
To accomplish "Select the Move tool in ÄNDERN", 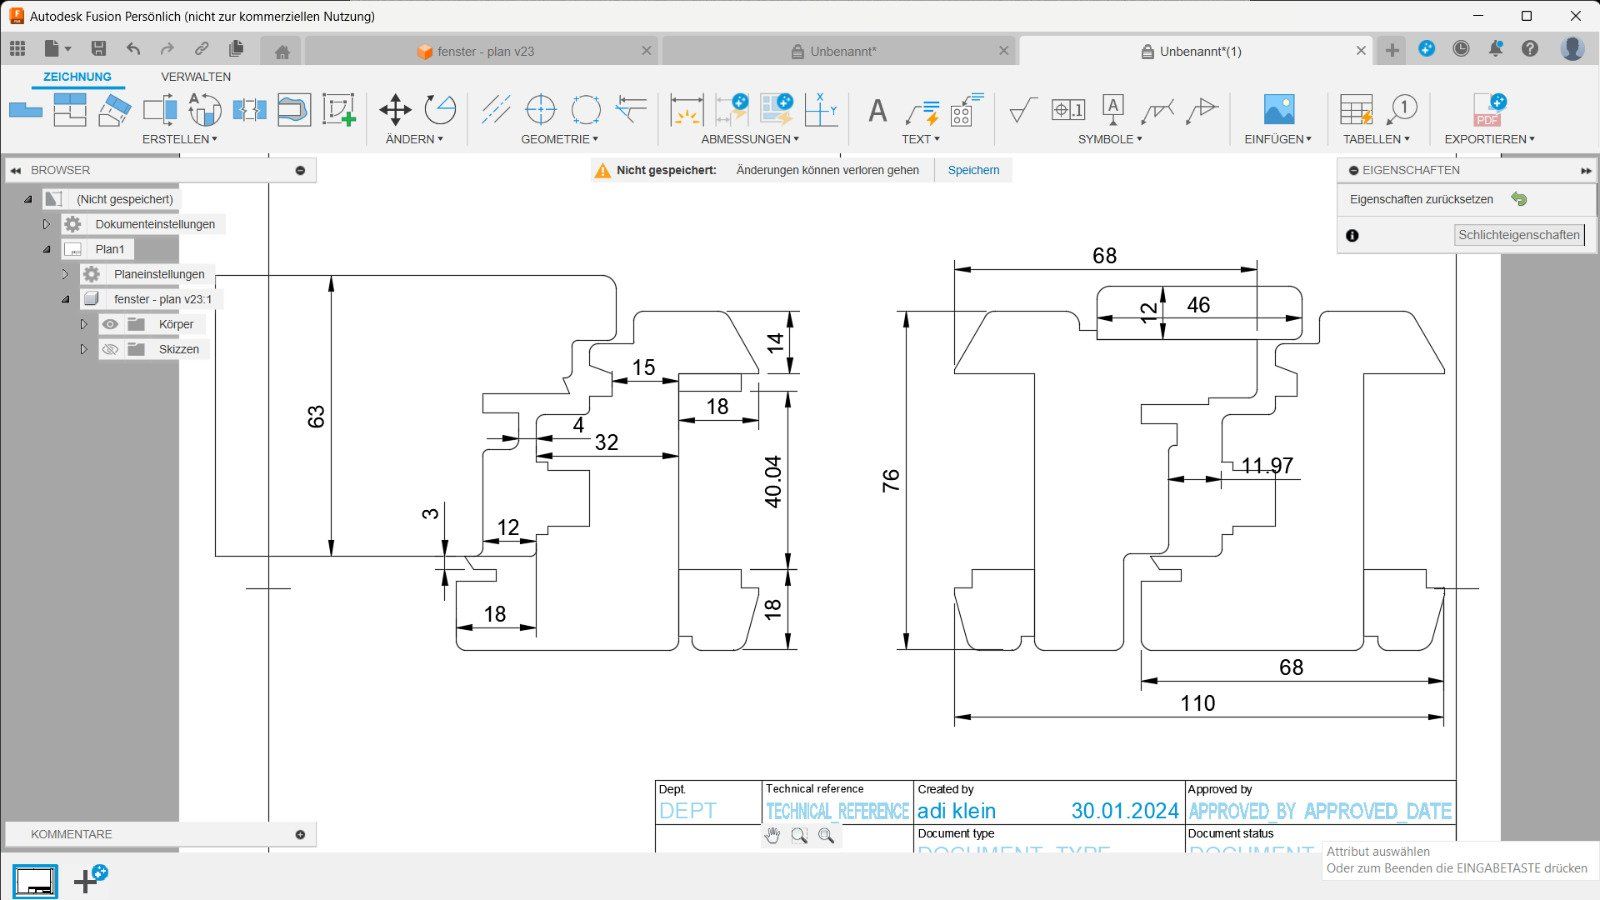I will click(x=395, y=110).
